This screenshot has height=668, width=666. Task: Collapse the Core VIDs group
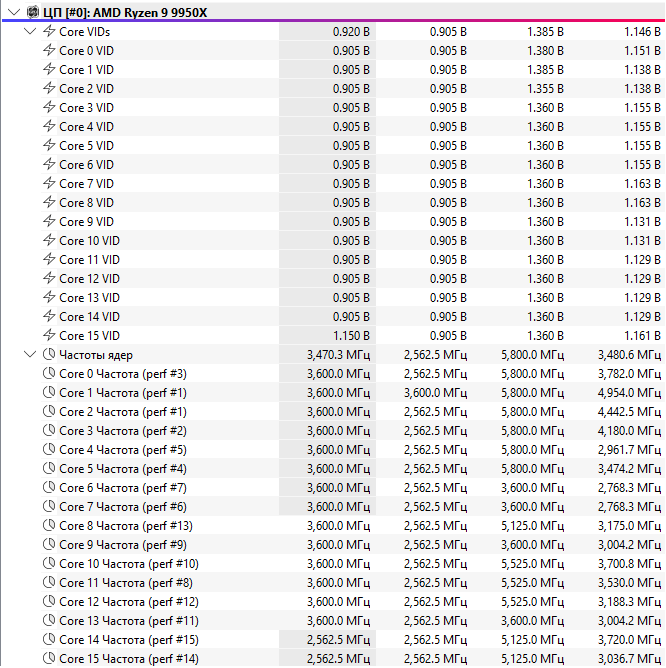pyautogui.click(x=30, y=31)
